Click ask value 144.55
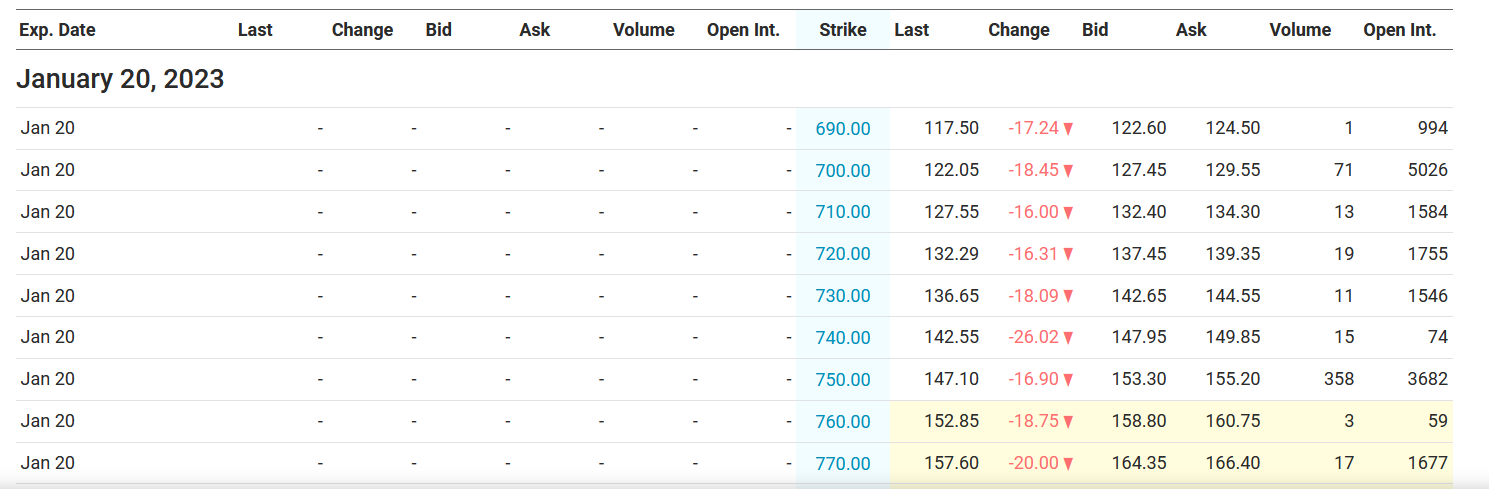Screen dimensions: 1489x495 (x=1233, y=296)
